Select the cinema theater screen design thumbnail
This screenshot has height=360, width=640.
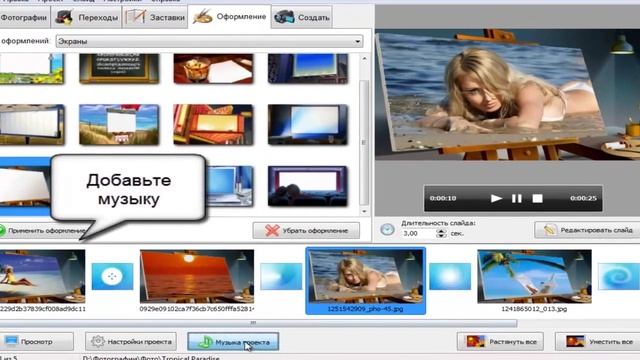click(x=308, y=186)
